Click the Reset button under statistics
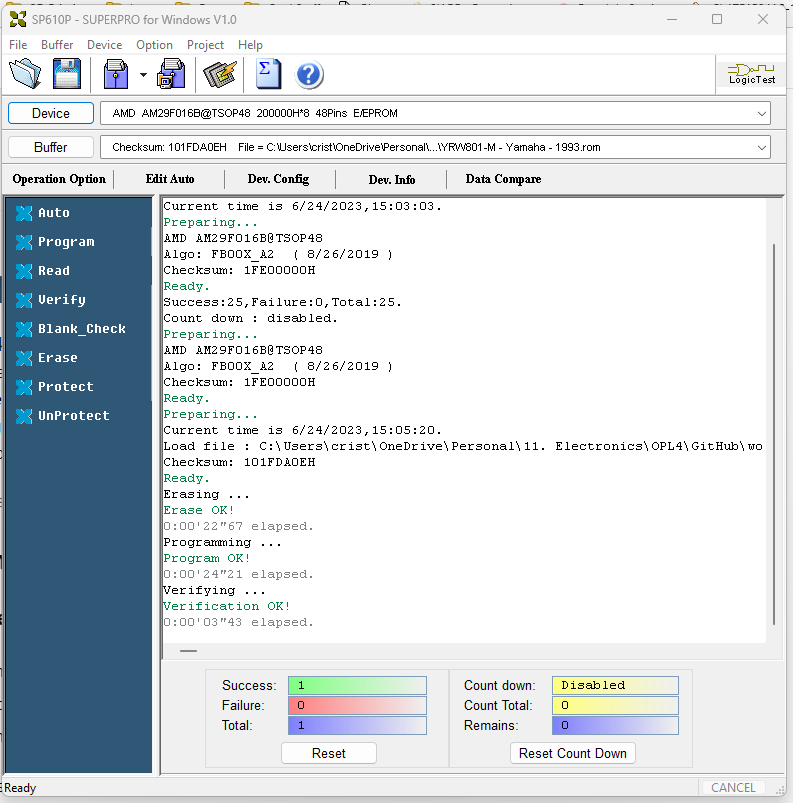The height and width of the screenshot is (803, 793). [328, 753]
